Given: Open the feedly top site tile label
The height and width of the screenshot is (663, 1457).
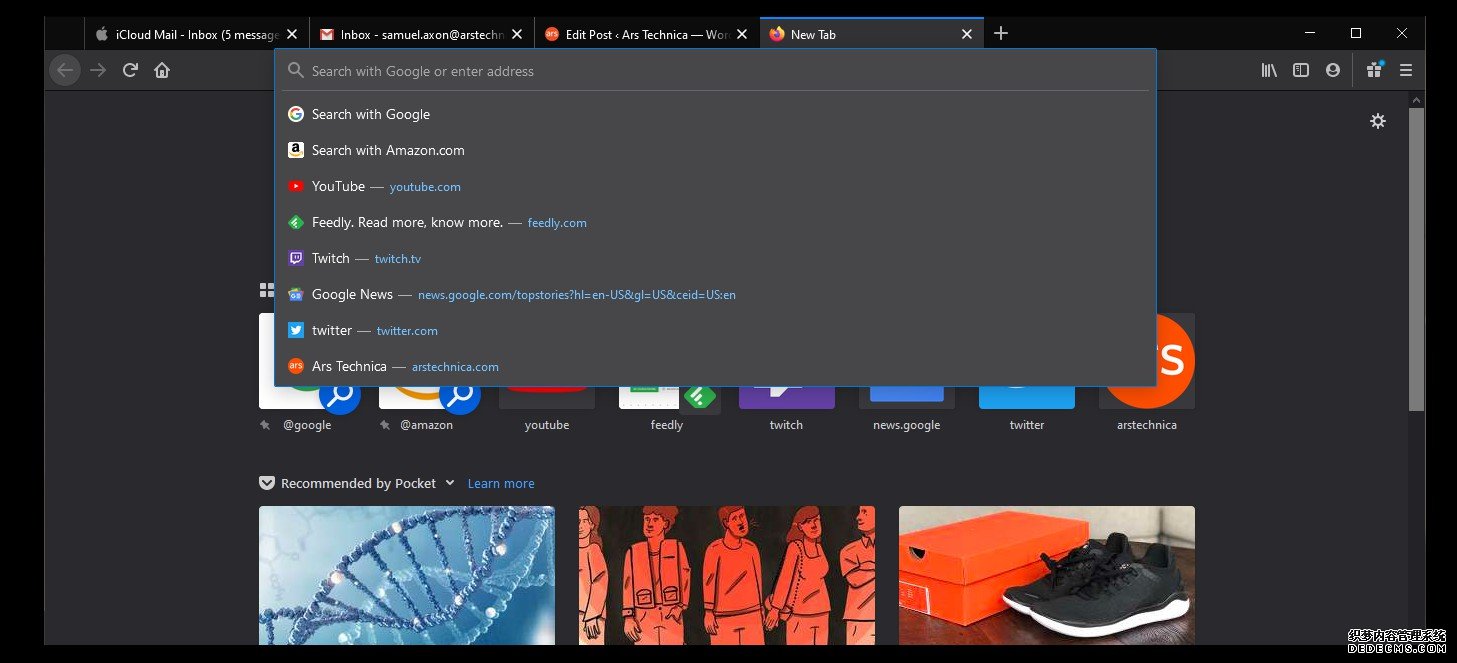Looking at the screenshot, I should click(x=667, y=425).
